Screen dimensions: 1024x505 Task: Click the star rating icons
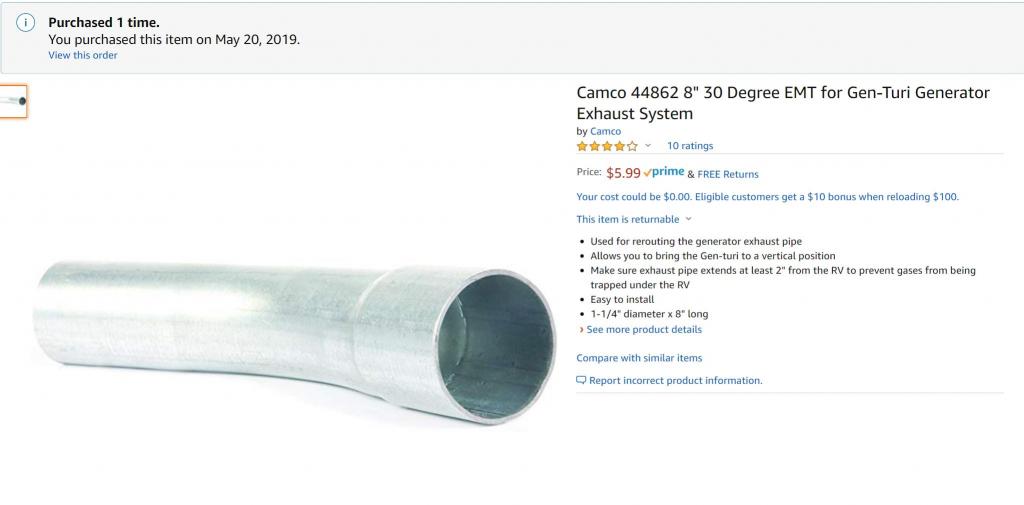pyautogui.click(x=606, y=146)
